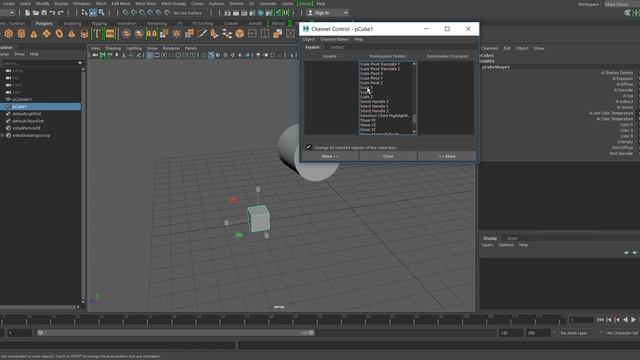The height and width of the screenshot is (360, 640).
Task: Click the '<< Move' button
Action: (x=447, y=156)
